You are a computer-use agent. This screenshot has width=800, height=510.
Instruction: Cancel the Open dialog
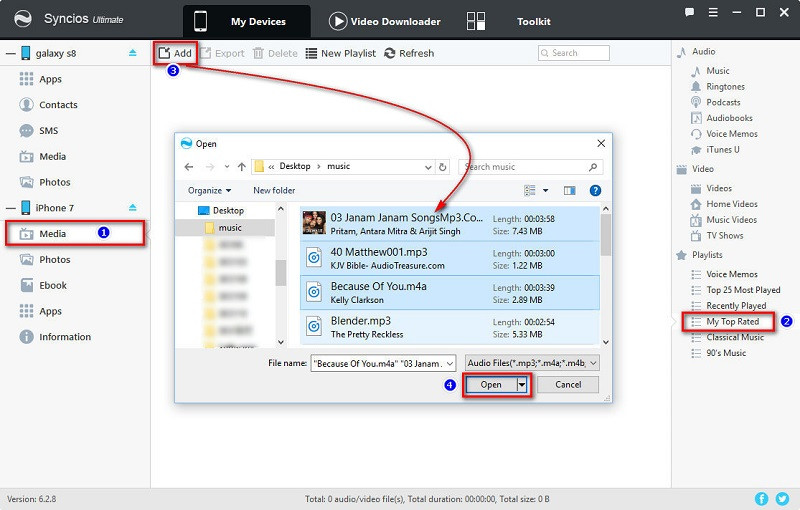pyautogui.click(x=568, y=385)
